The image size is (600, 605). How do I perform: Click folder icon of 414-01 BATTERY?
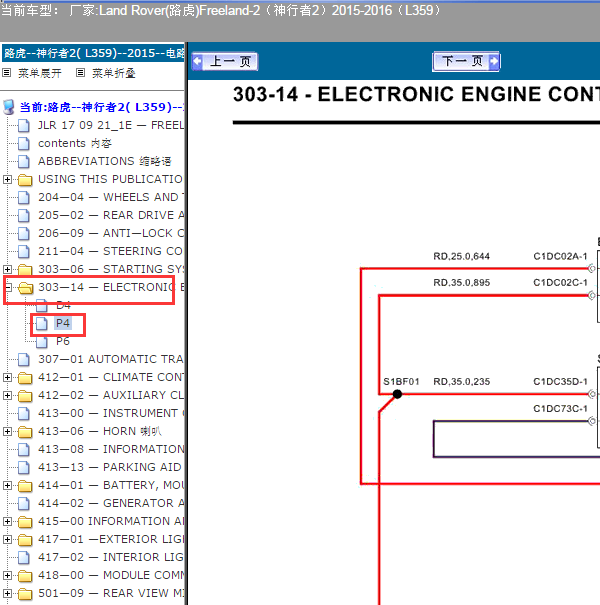(25, 485)
